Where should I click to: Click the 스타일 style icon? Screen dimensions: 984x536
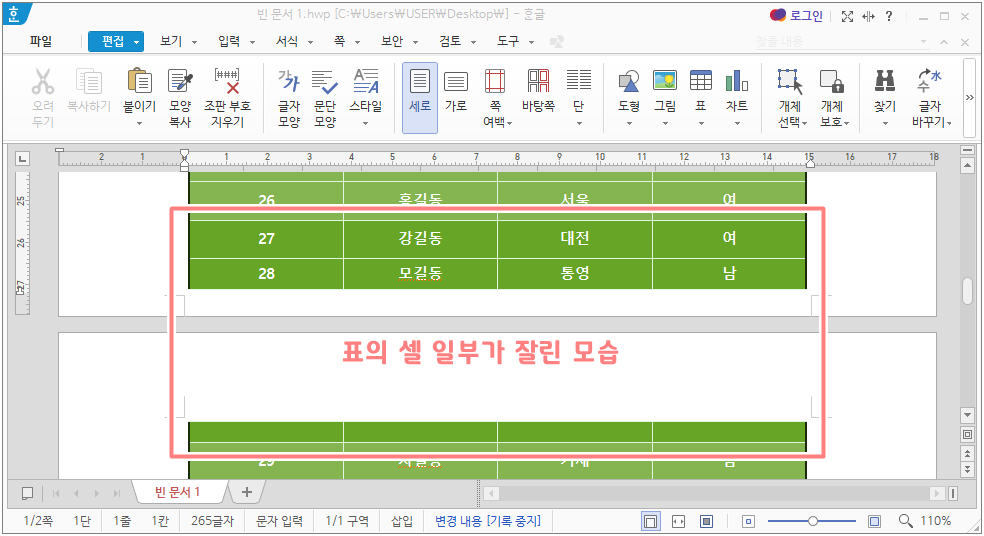coord(366,82)
